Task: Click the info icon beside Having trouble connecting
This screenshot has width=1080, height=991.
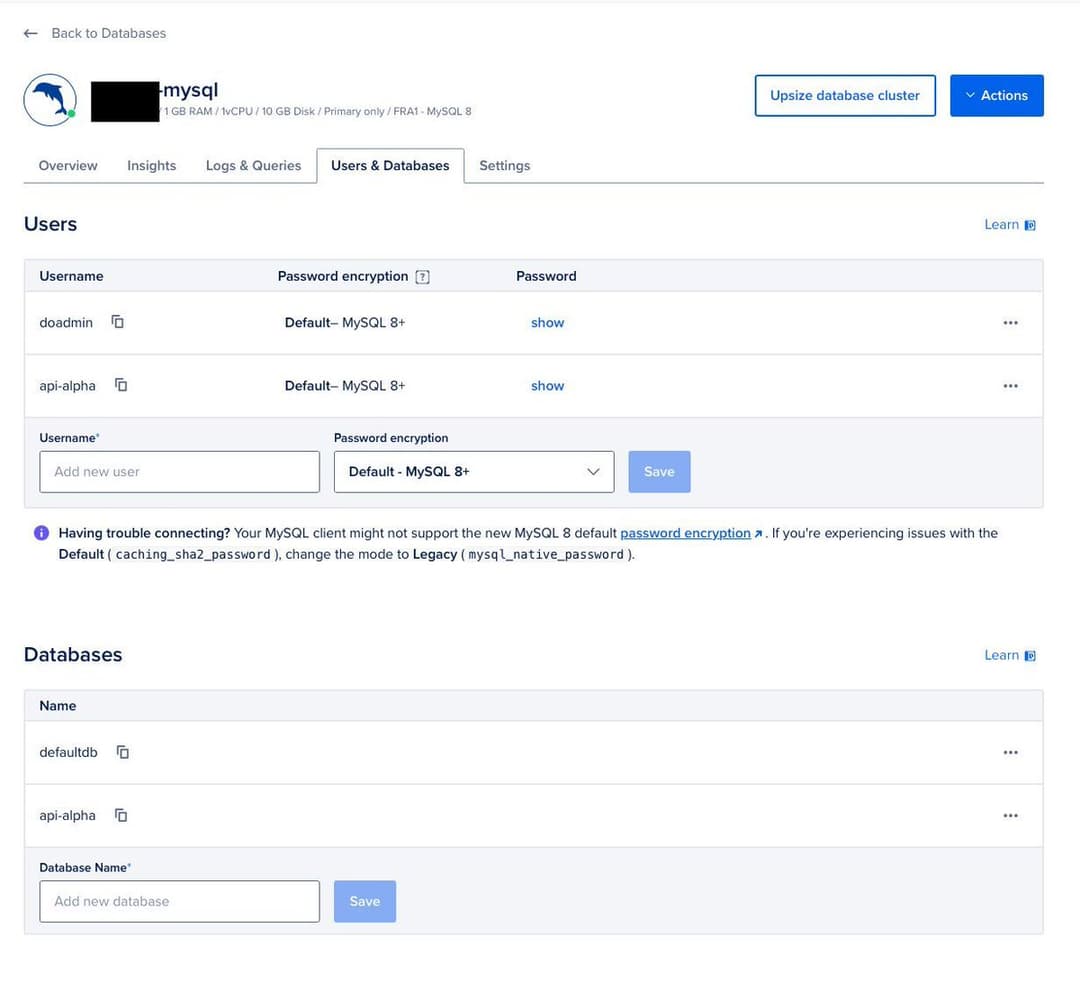Action: tap(41, 533)
